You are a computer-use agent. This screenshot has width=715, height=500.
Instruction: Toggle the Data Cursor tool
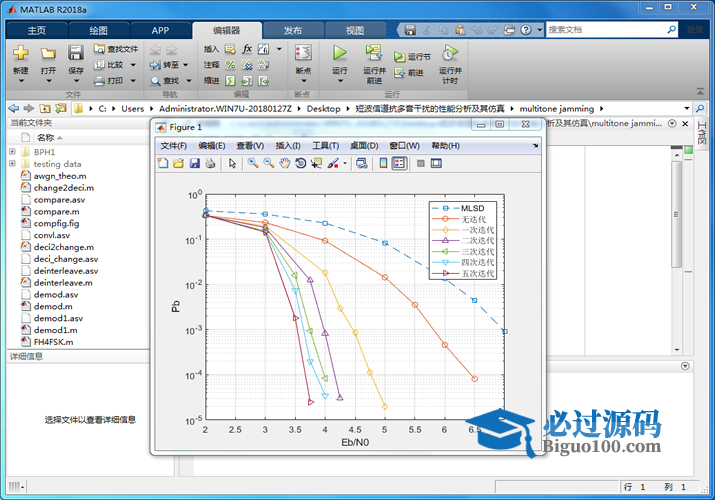click(x=317, y=163)
